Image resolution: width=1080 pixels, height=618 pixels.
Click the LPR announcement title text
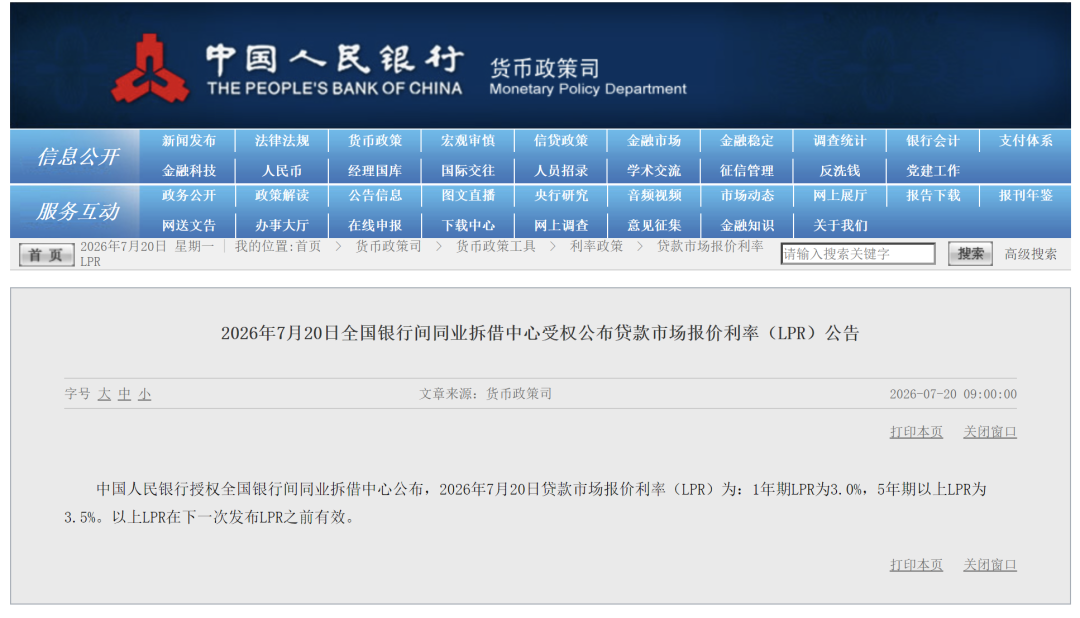(540, 333)
